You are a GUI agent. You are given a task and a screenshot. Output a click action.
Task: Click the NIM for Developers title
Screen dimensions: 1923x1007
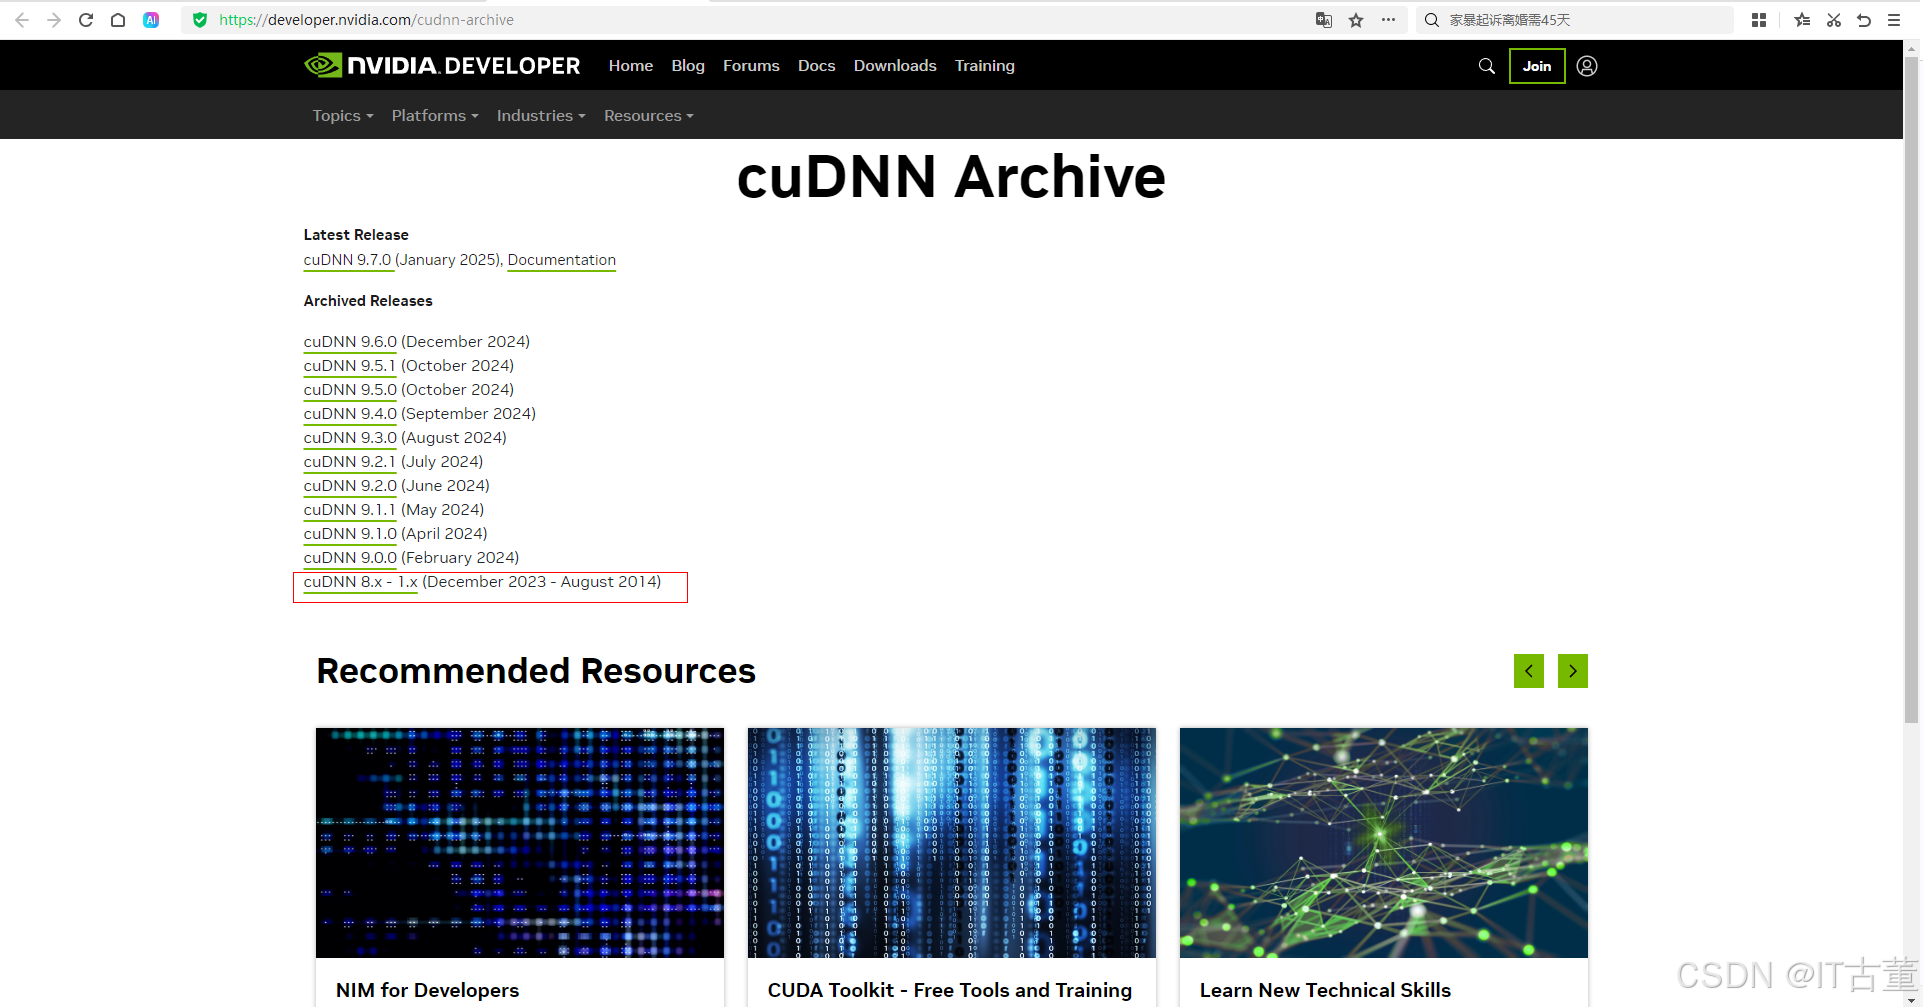[428, 990]
